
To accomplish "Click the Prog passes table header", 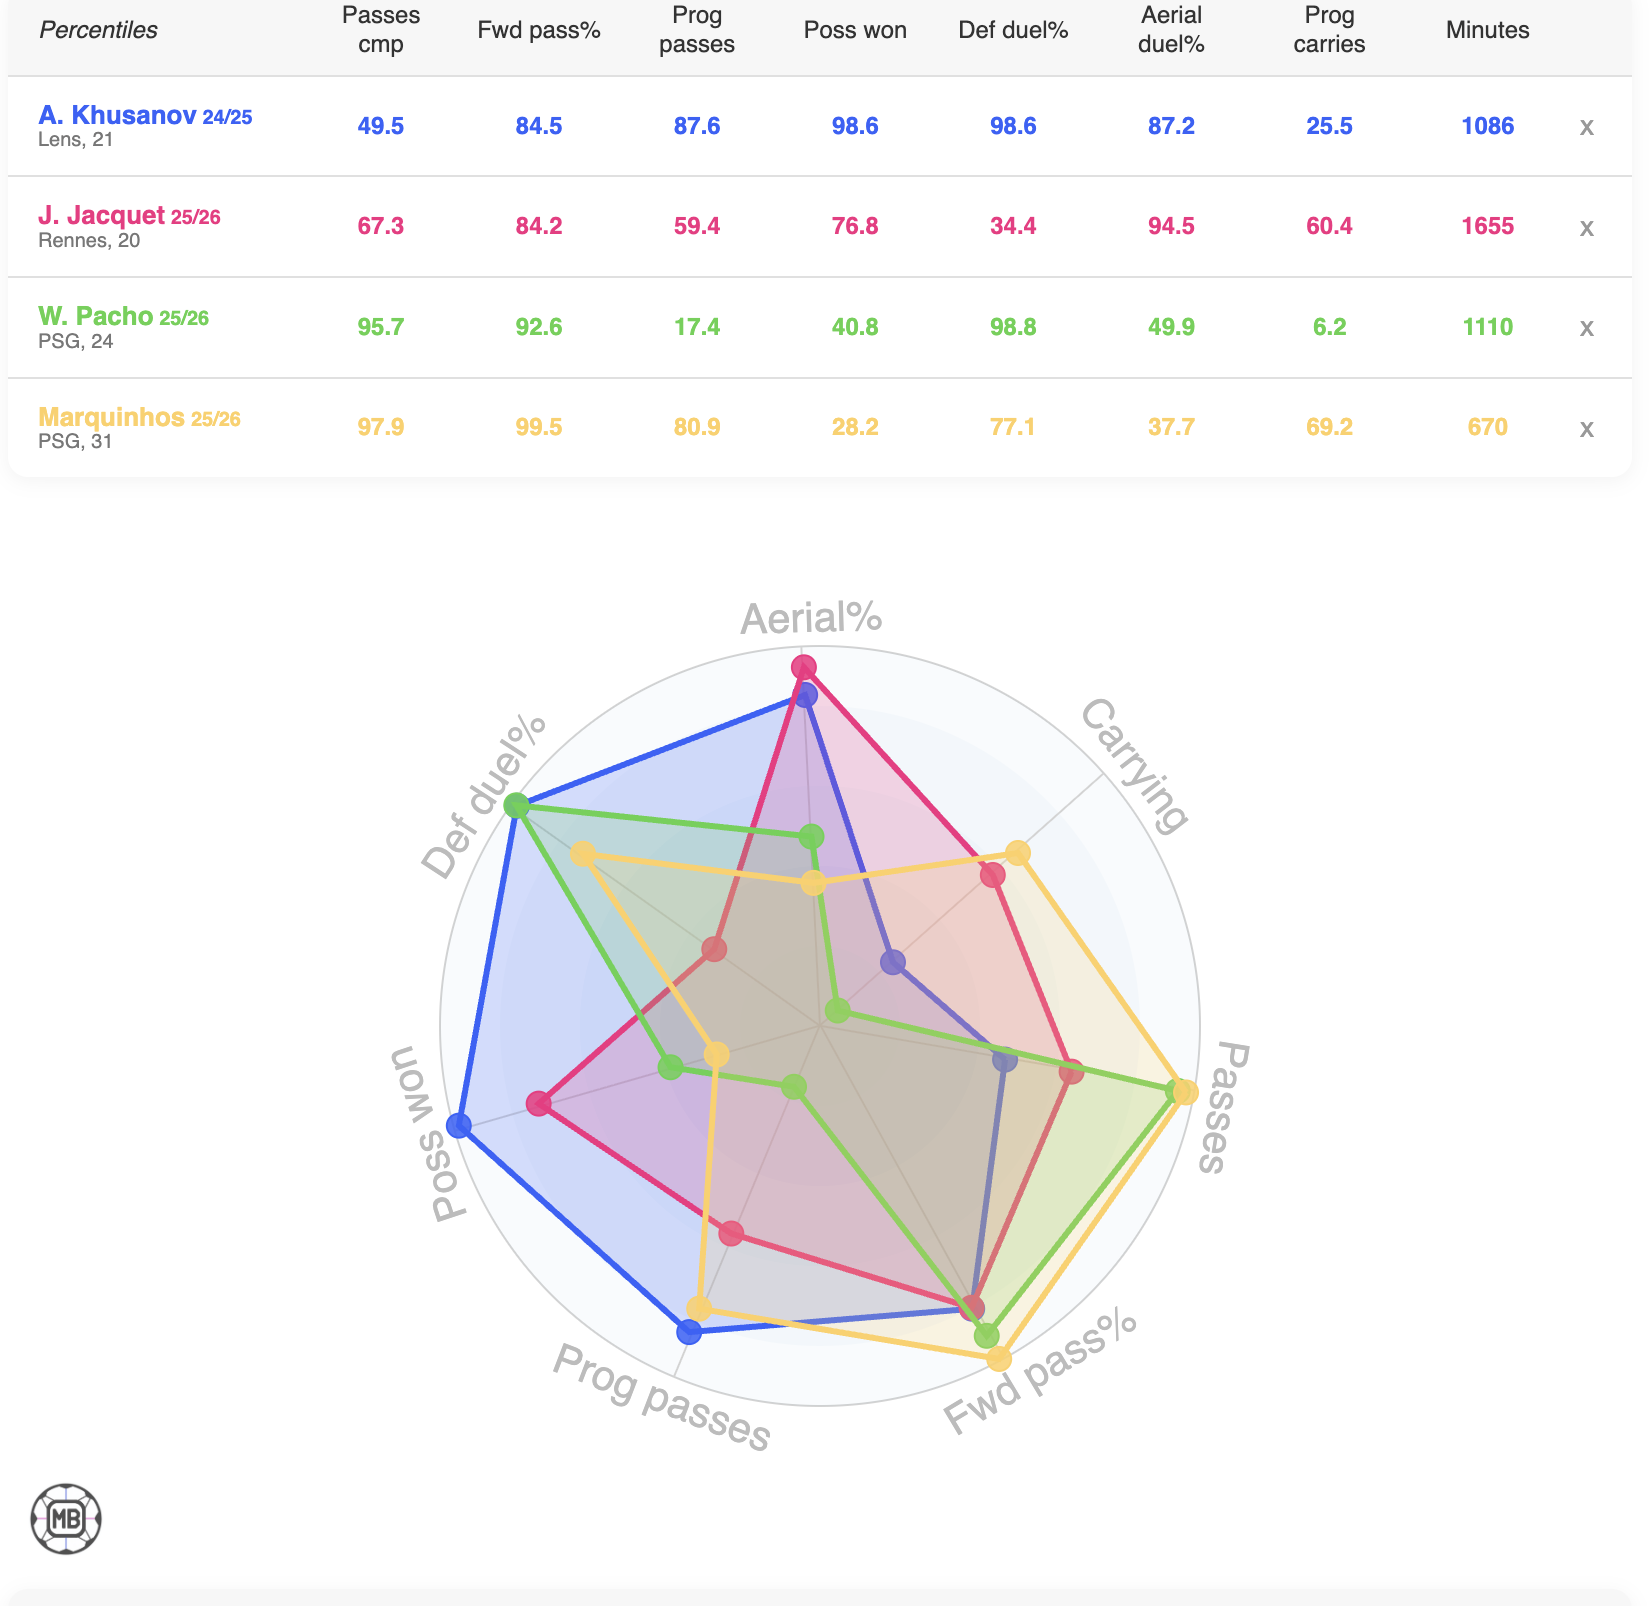I will (697, 30).
